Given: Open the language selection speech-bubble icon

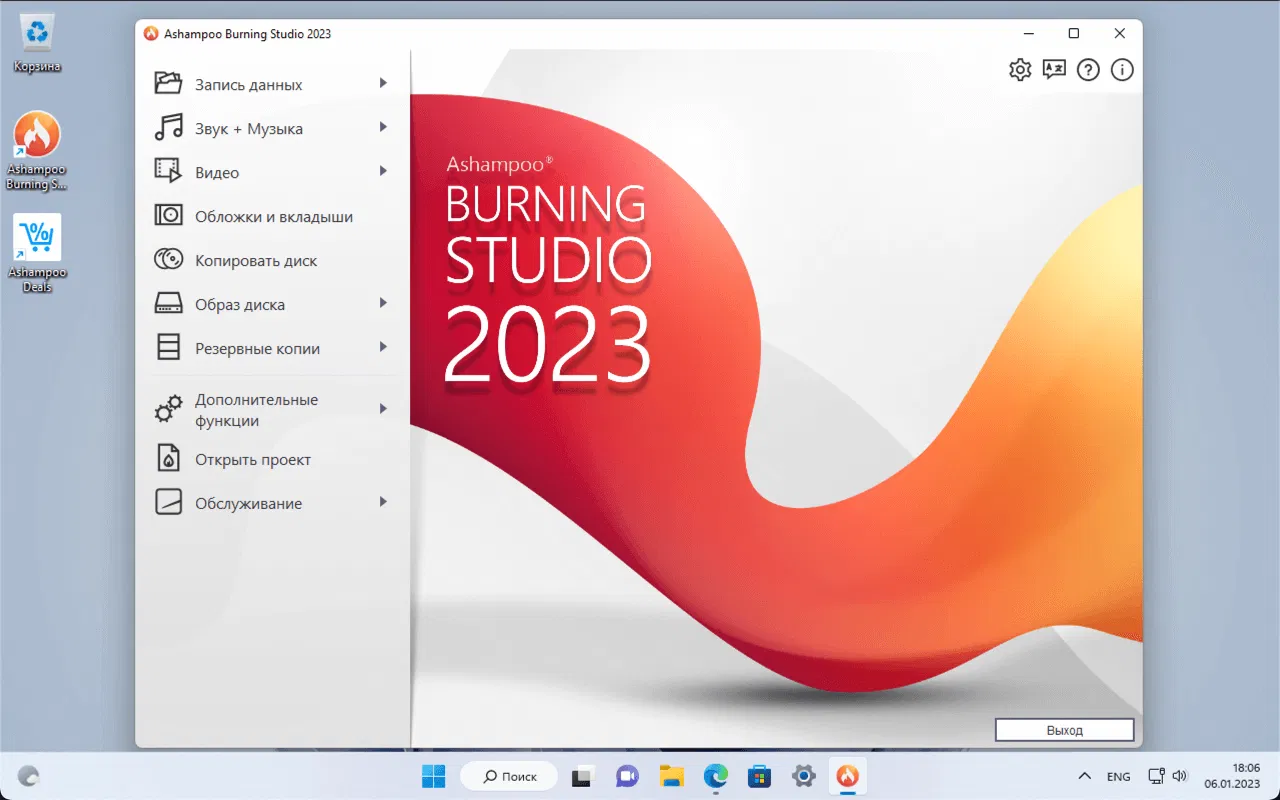Looking at the screenshot, I should coord(1054,70).
